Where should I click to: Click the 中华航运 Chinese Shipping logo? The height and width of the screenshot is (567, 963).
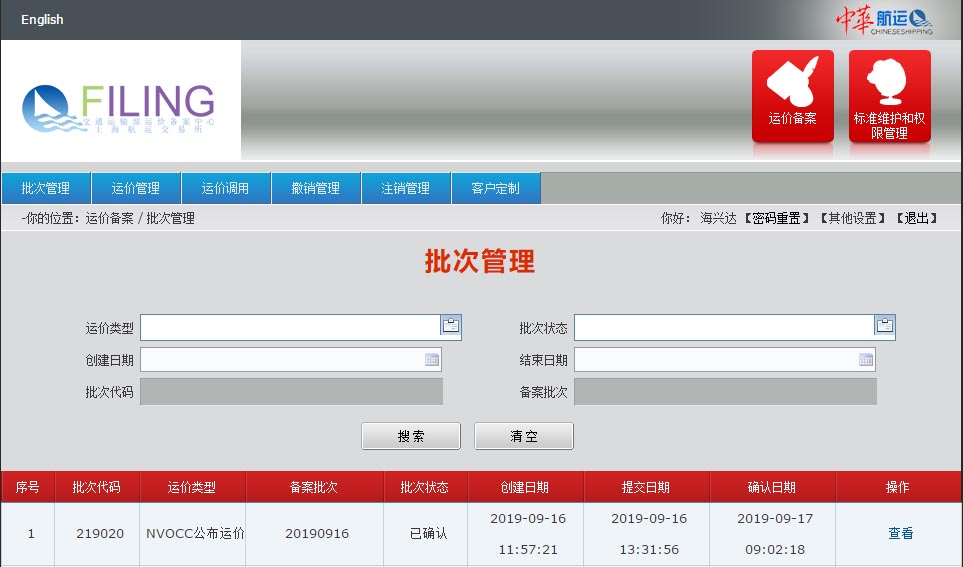point(883,19)
